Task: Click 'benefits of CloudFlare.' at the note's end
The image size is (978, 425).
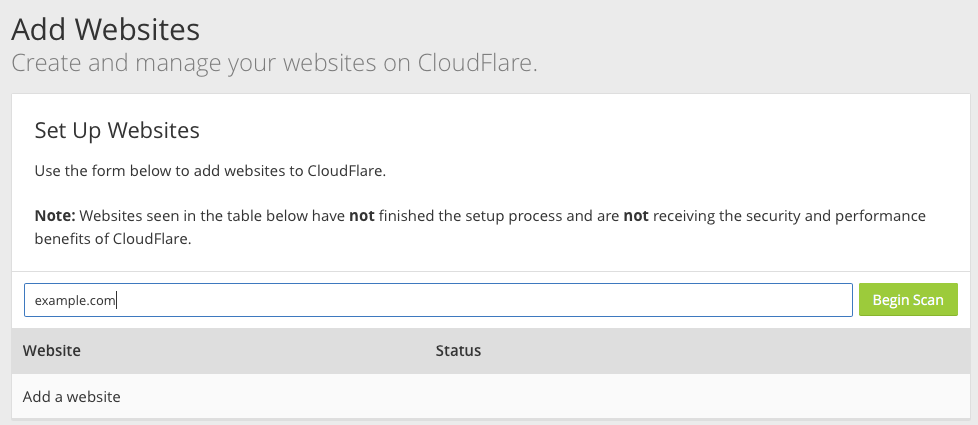Action: point(111,240)
